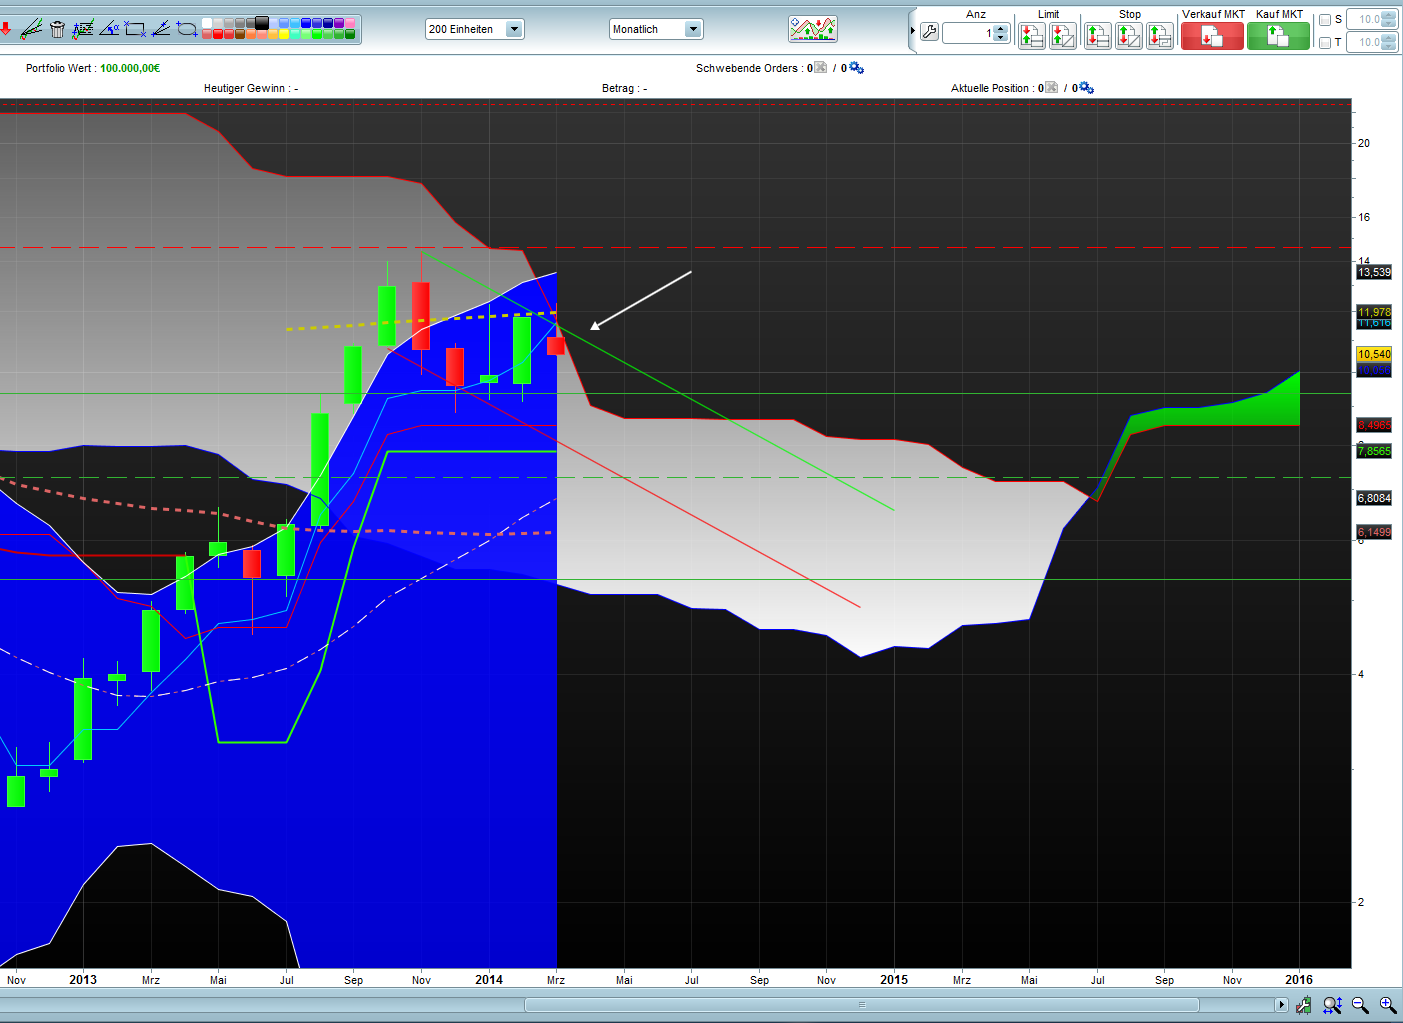This screenshot has height=1023, width=1403.
Task: Click the 2013 time axis label
Action: (83, 980)
